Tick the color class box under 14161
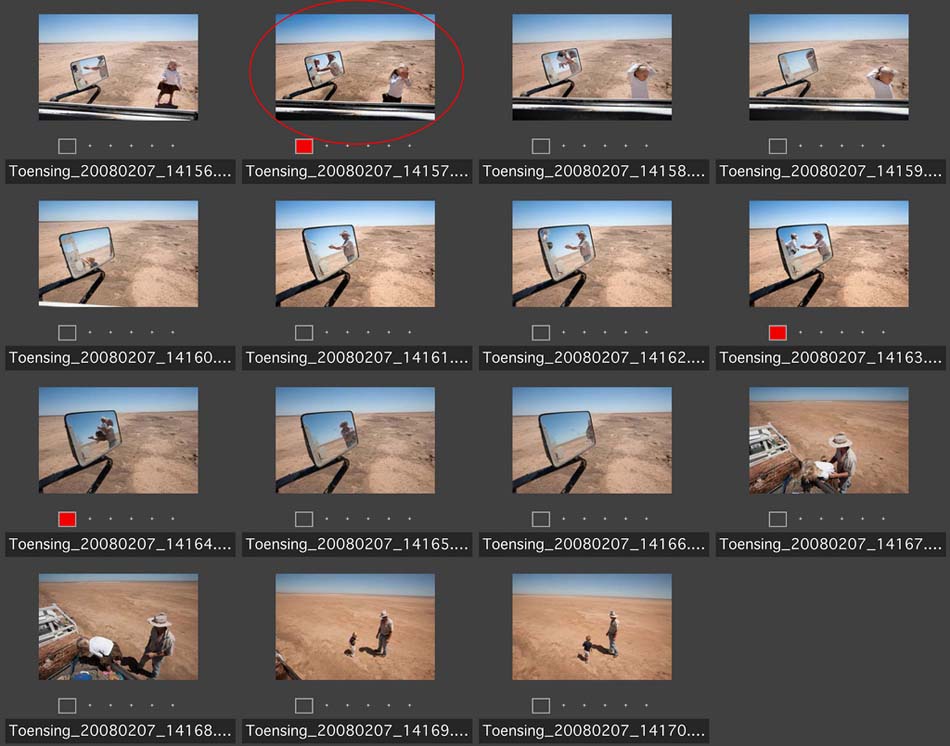This screenshot has height=746, width=950. click(x=304, y=333)
